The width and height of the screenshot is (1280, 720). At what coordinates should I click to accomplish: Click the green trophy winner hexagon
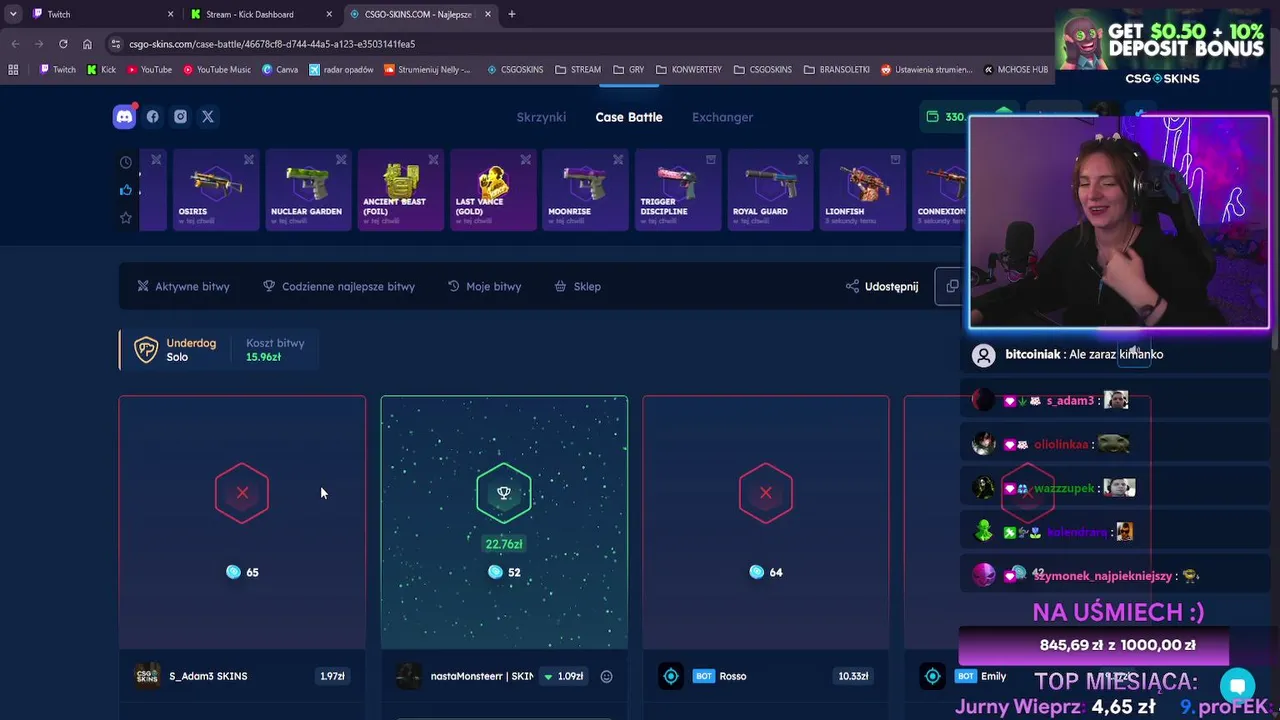(x=504, y=493)
